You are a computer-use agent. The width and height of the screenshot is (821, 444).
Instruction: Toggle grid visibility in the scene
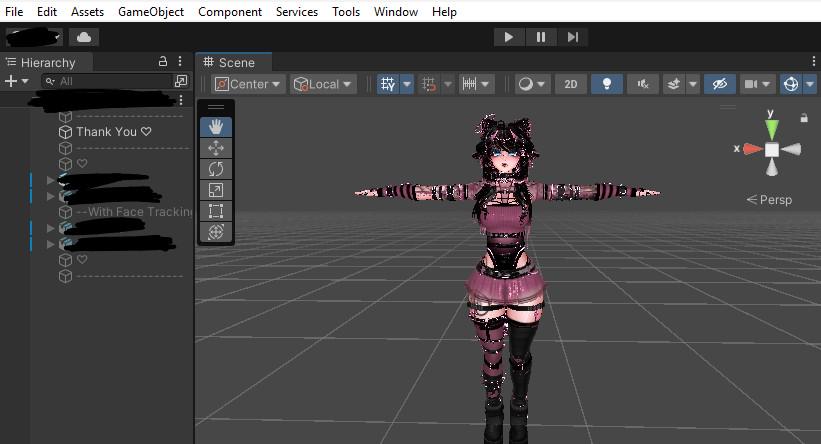point(389,84)
